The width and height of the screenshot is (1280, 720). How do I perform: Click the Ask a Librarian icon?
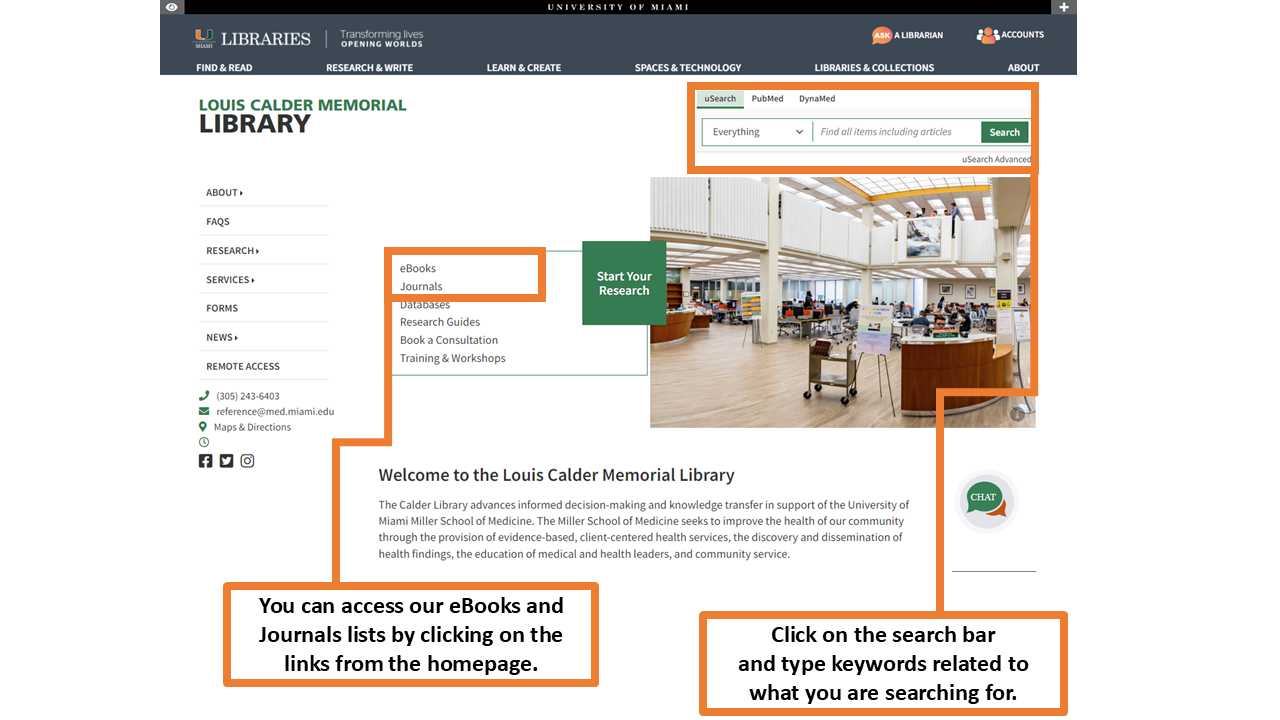pyautogui.click(x=881, y=35)
